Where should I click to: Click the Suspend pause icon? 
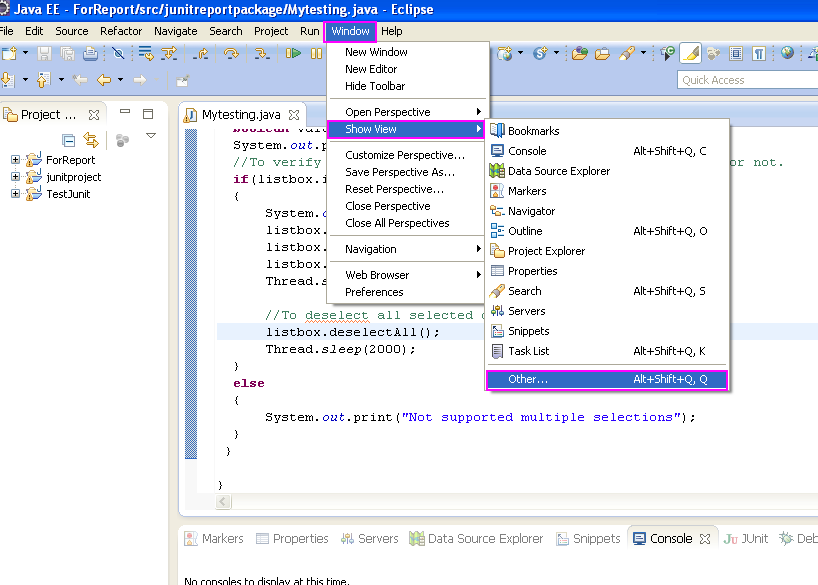(x=316, y=53)
